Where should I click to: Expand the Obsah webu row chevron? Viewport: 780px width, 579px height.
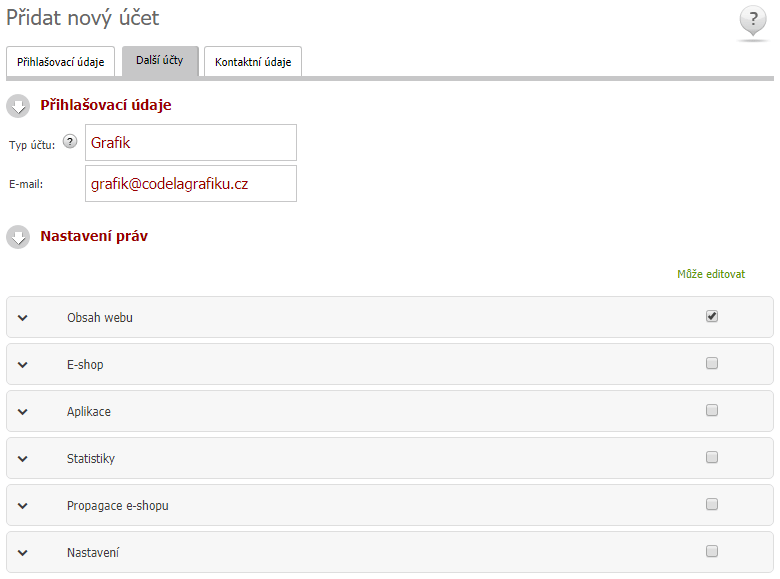tap(22, 318)
